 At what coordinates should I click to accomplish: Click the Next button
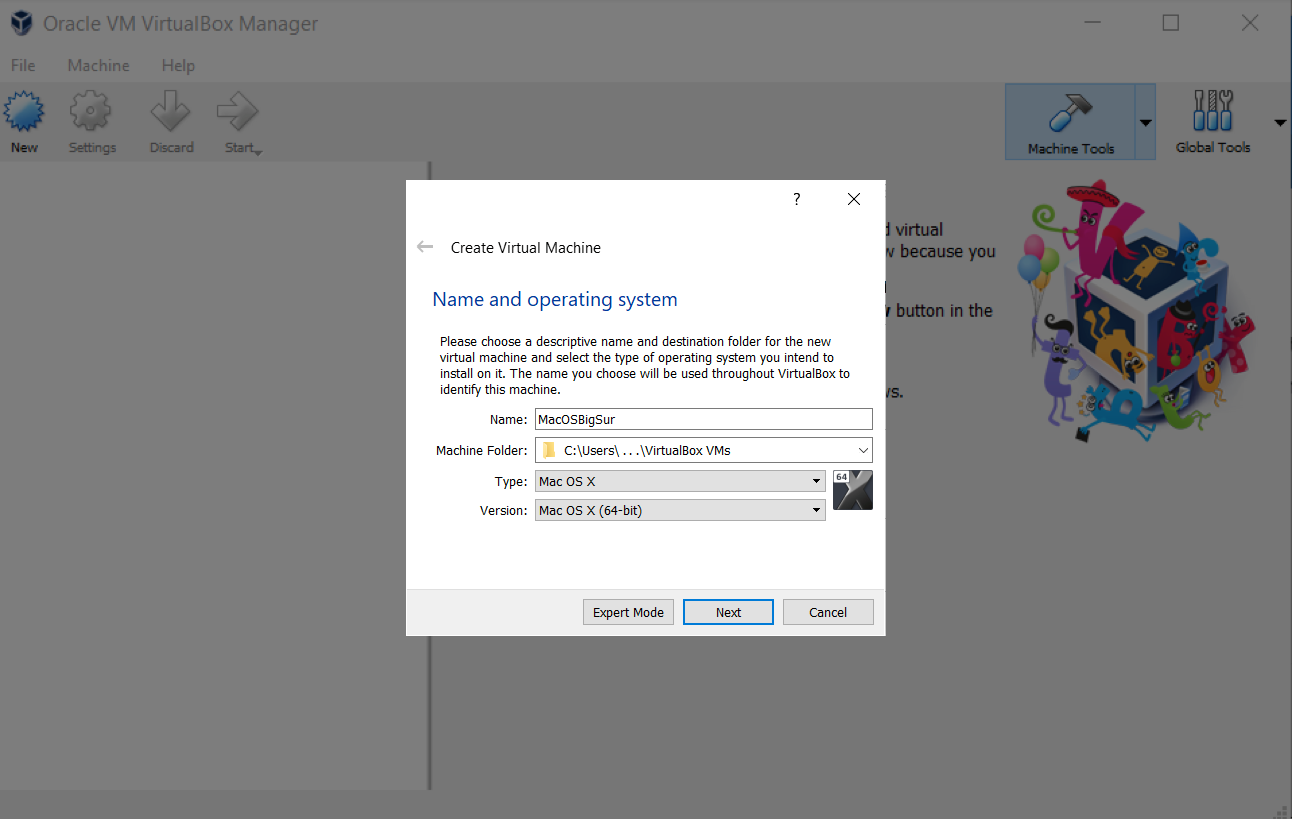point(728,612)
